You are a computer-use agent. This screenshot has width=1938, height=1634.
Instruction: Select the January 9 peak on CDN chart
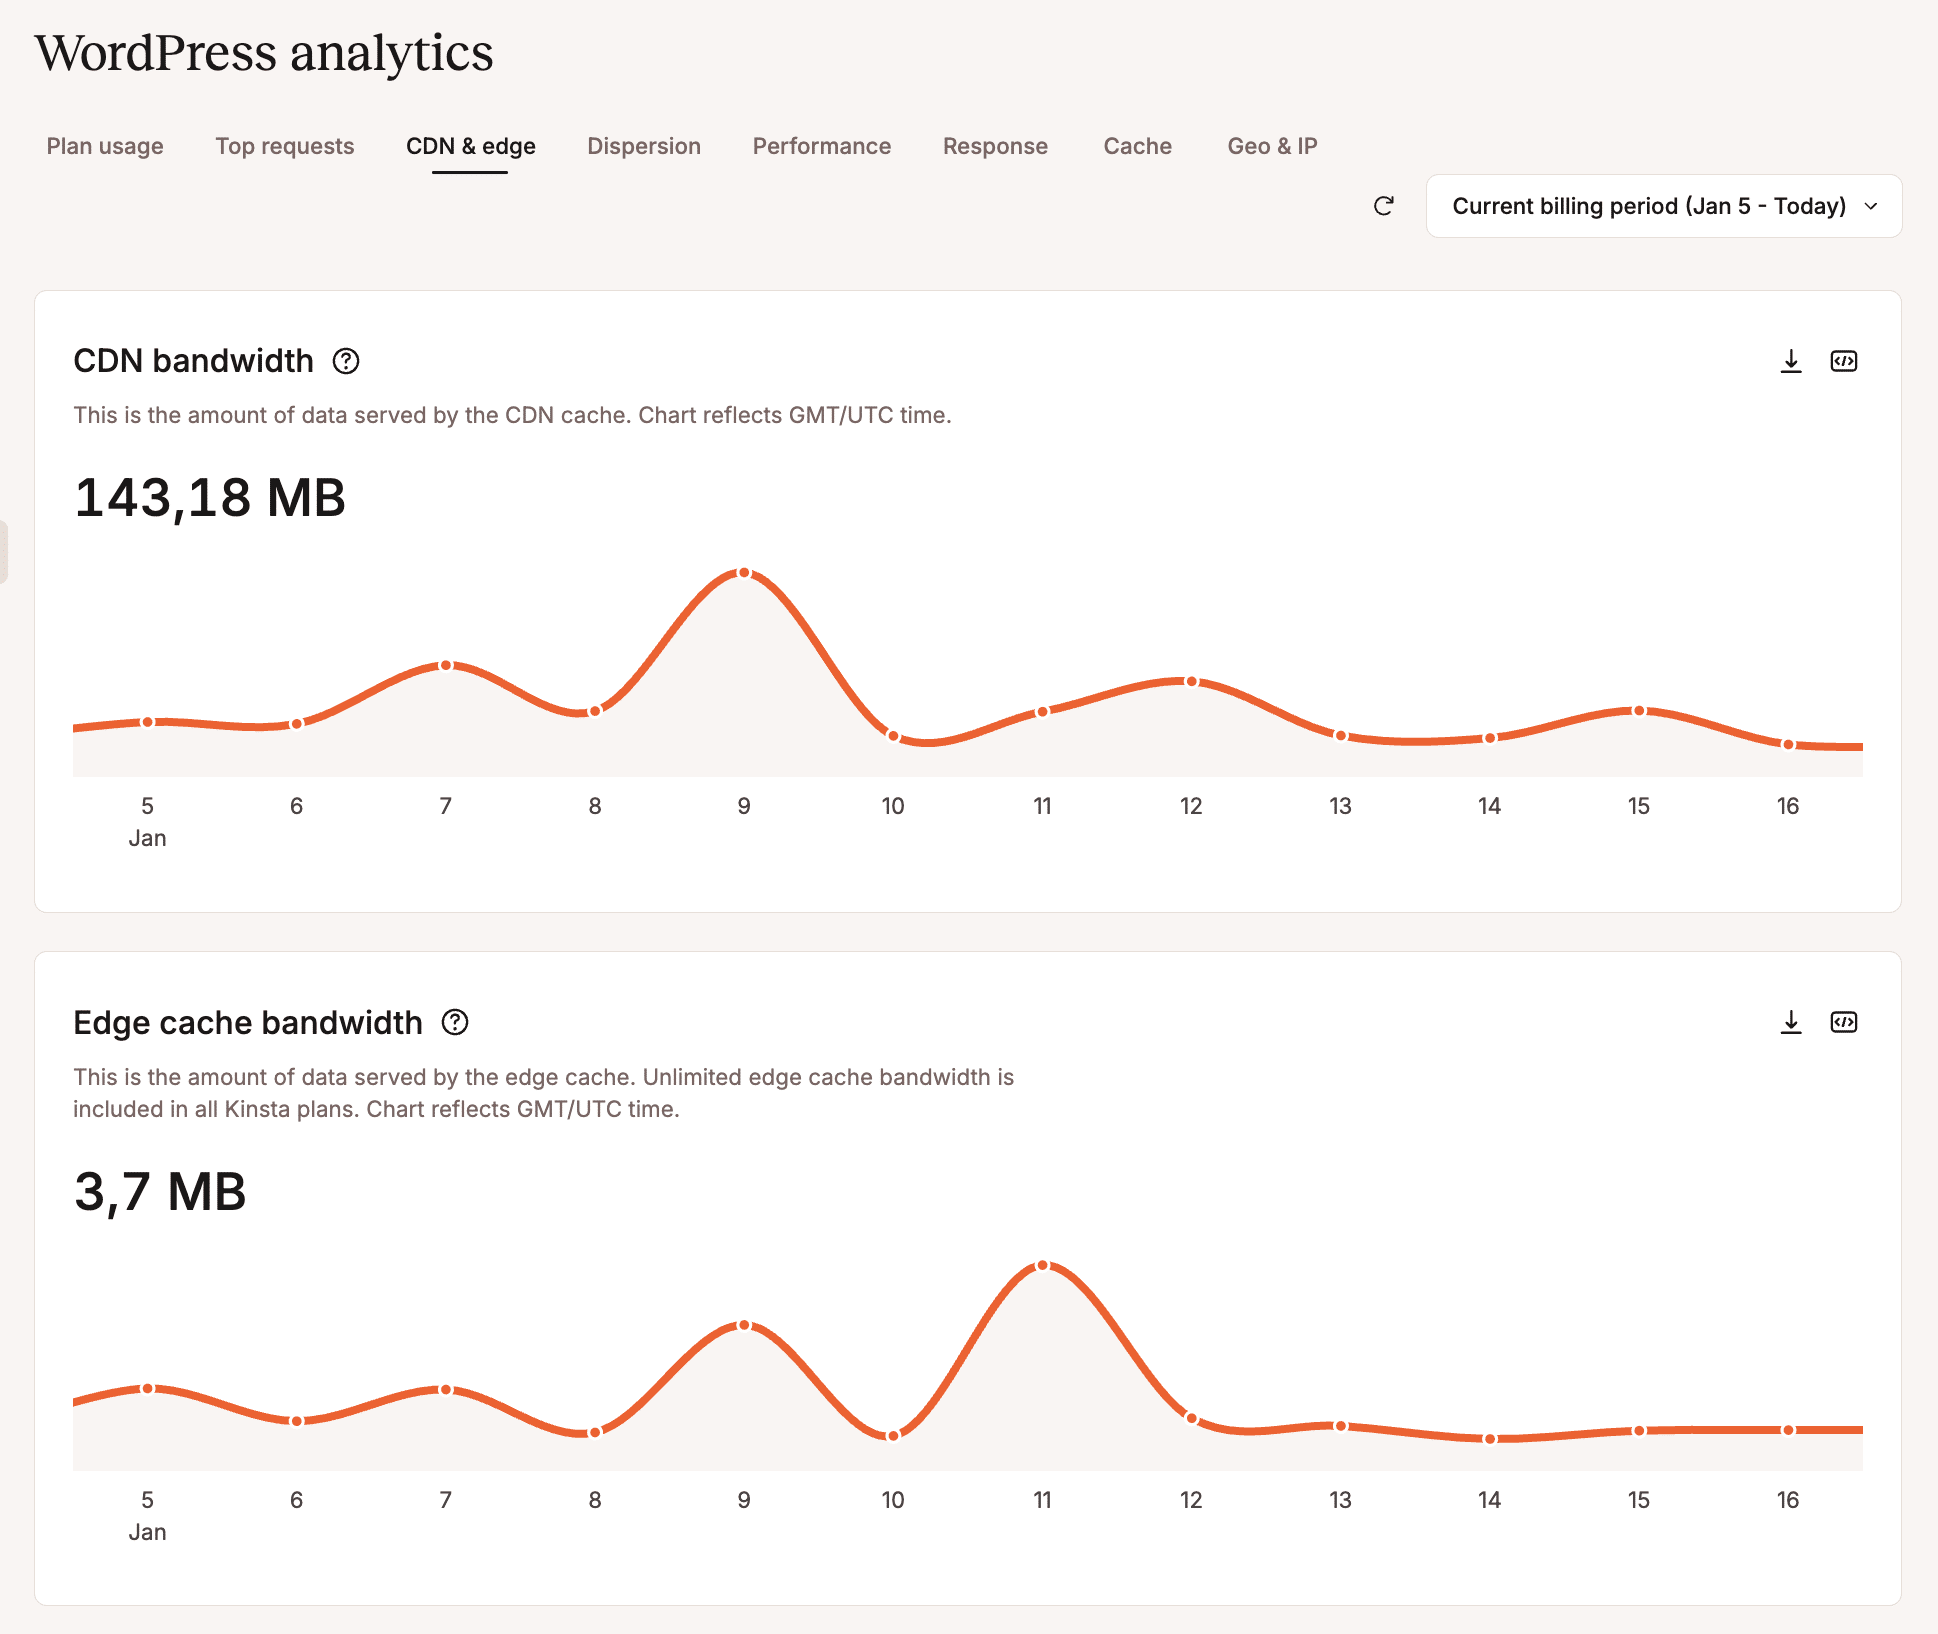pos(744,572)
